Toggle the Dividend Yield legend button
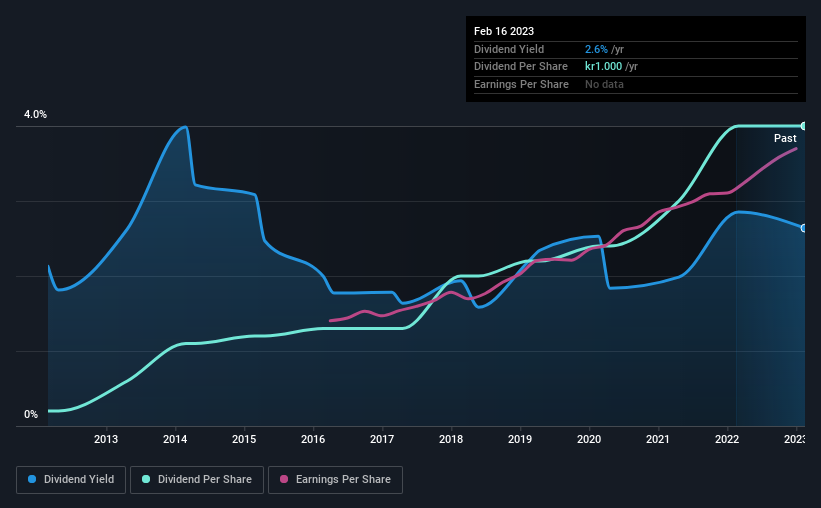This screenshot has width=821, height=508. (x=71, y=480)
